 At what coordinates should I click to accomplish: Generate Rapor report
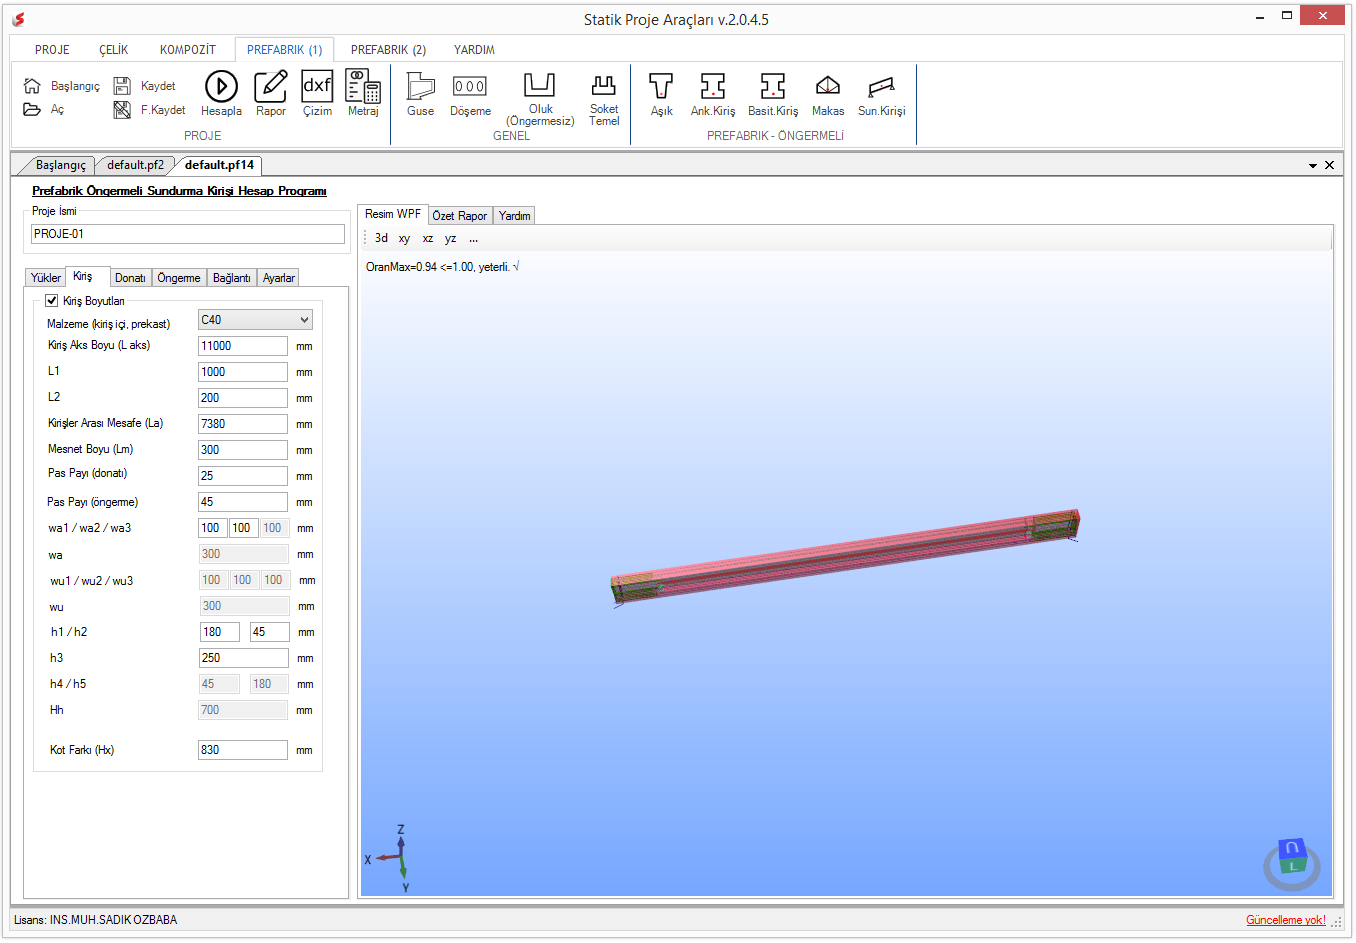point(271,94)
